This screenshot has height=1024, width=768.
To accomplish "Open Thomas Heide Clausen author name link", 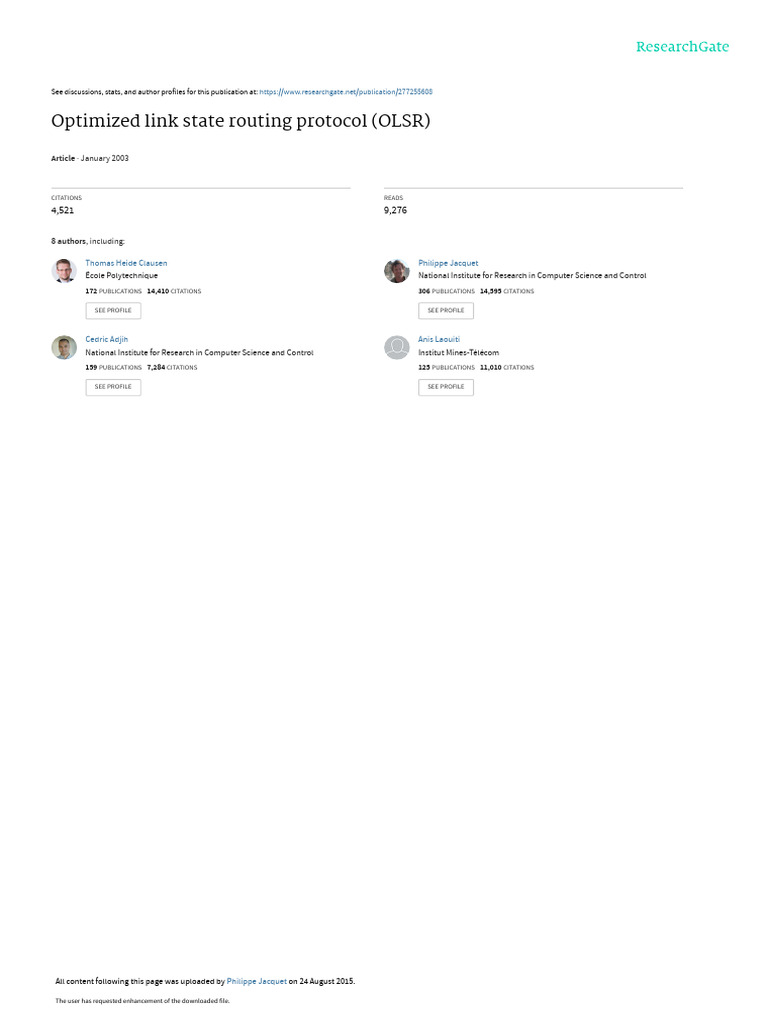I will click(x=126, y=263).
